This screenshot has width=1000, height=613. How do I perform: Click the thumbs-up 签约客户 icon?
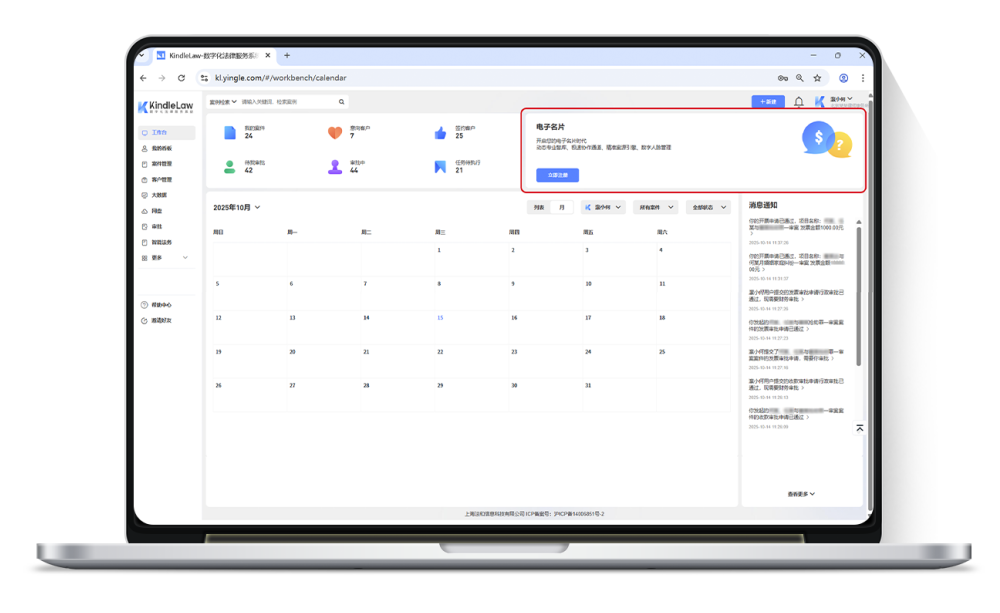tap(440, 133)
